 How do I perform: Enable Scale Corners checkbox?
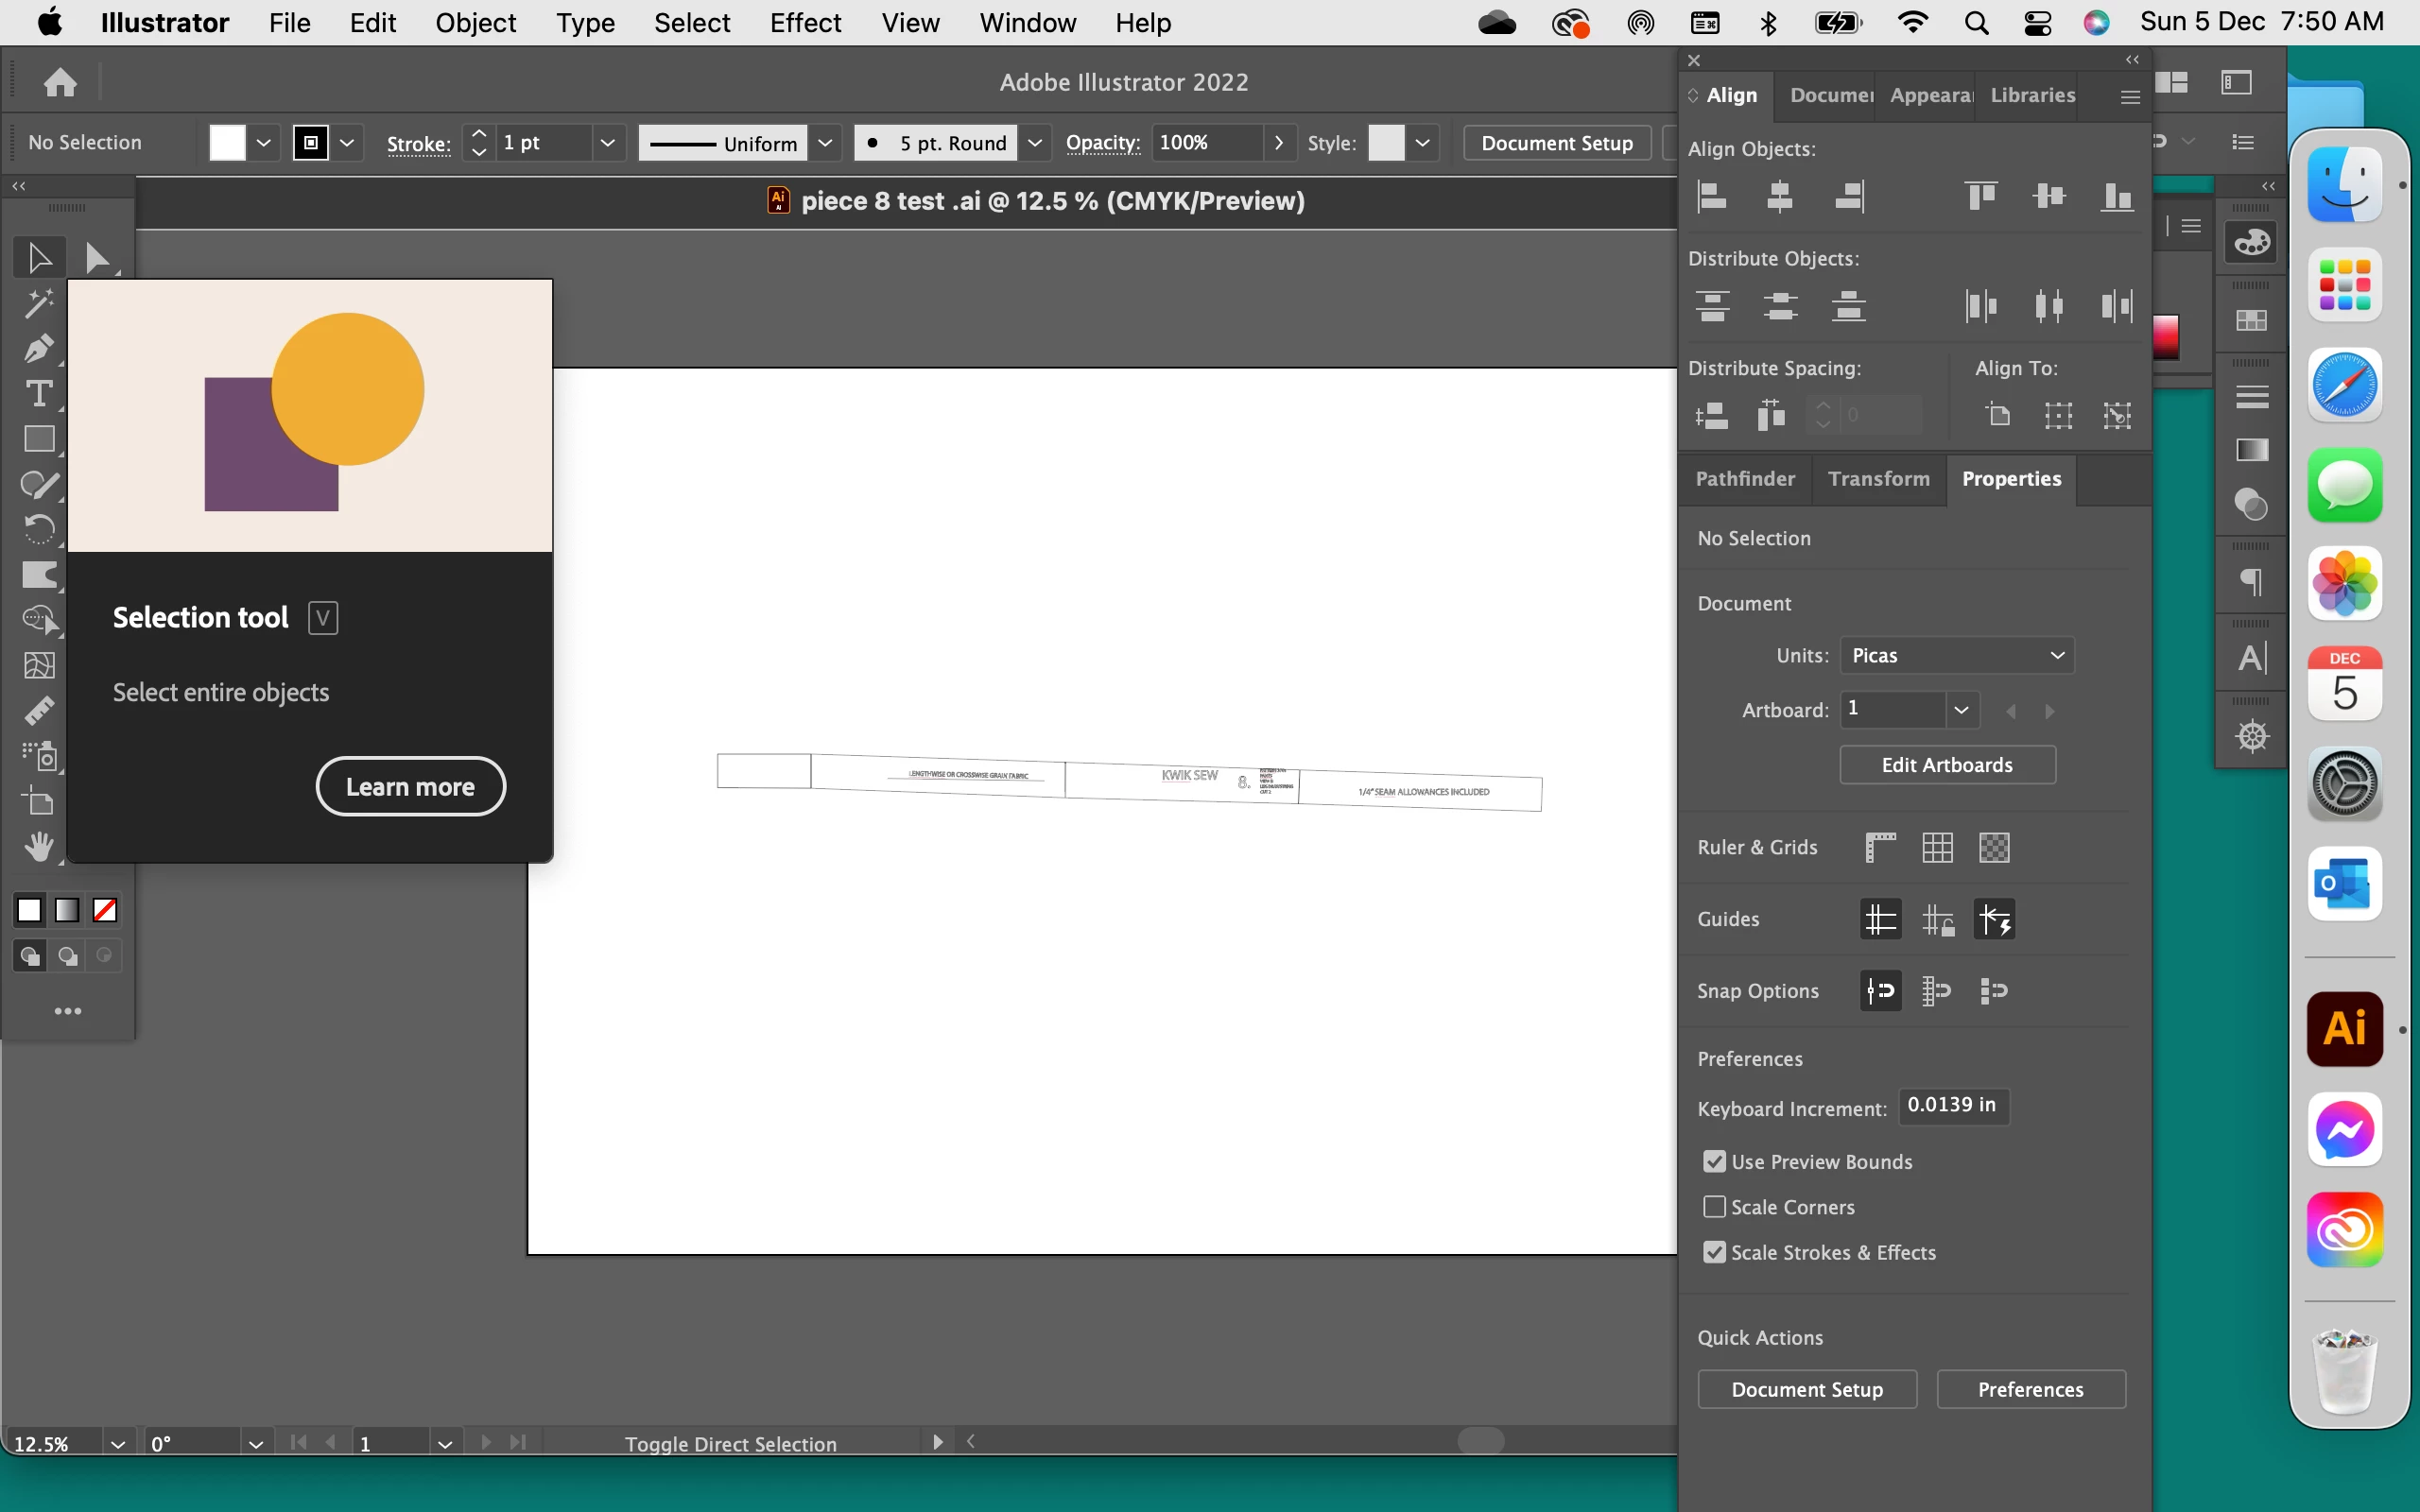[x=1715, y=1206]
